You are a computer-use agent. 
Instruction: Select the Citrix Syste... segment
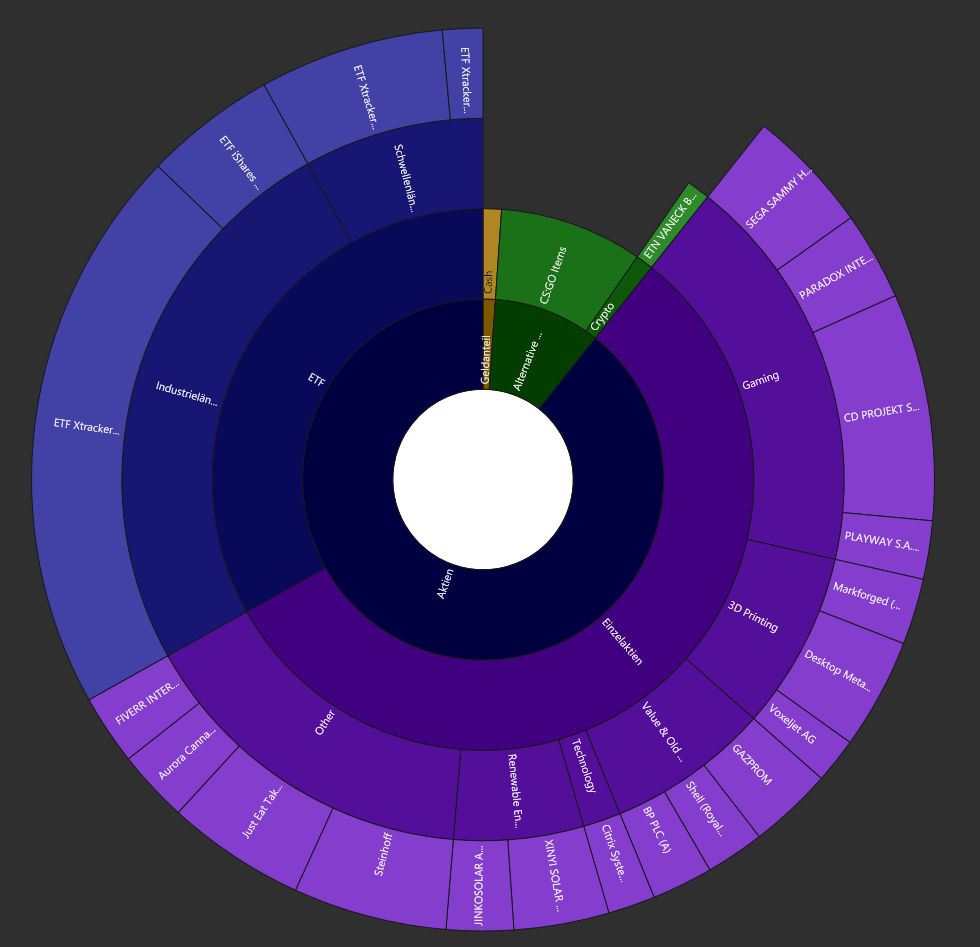tap(616, 863)
